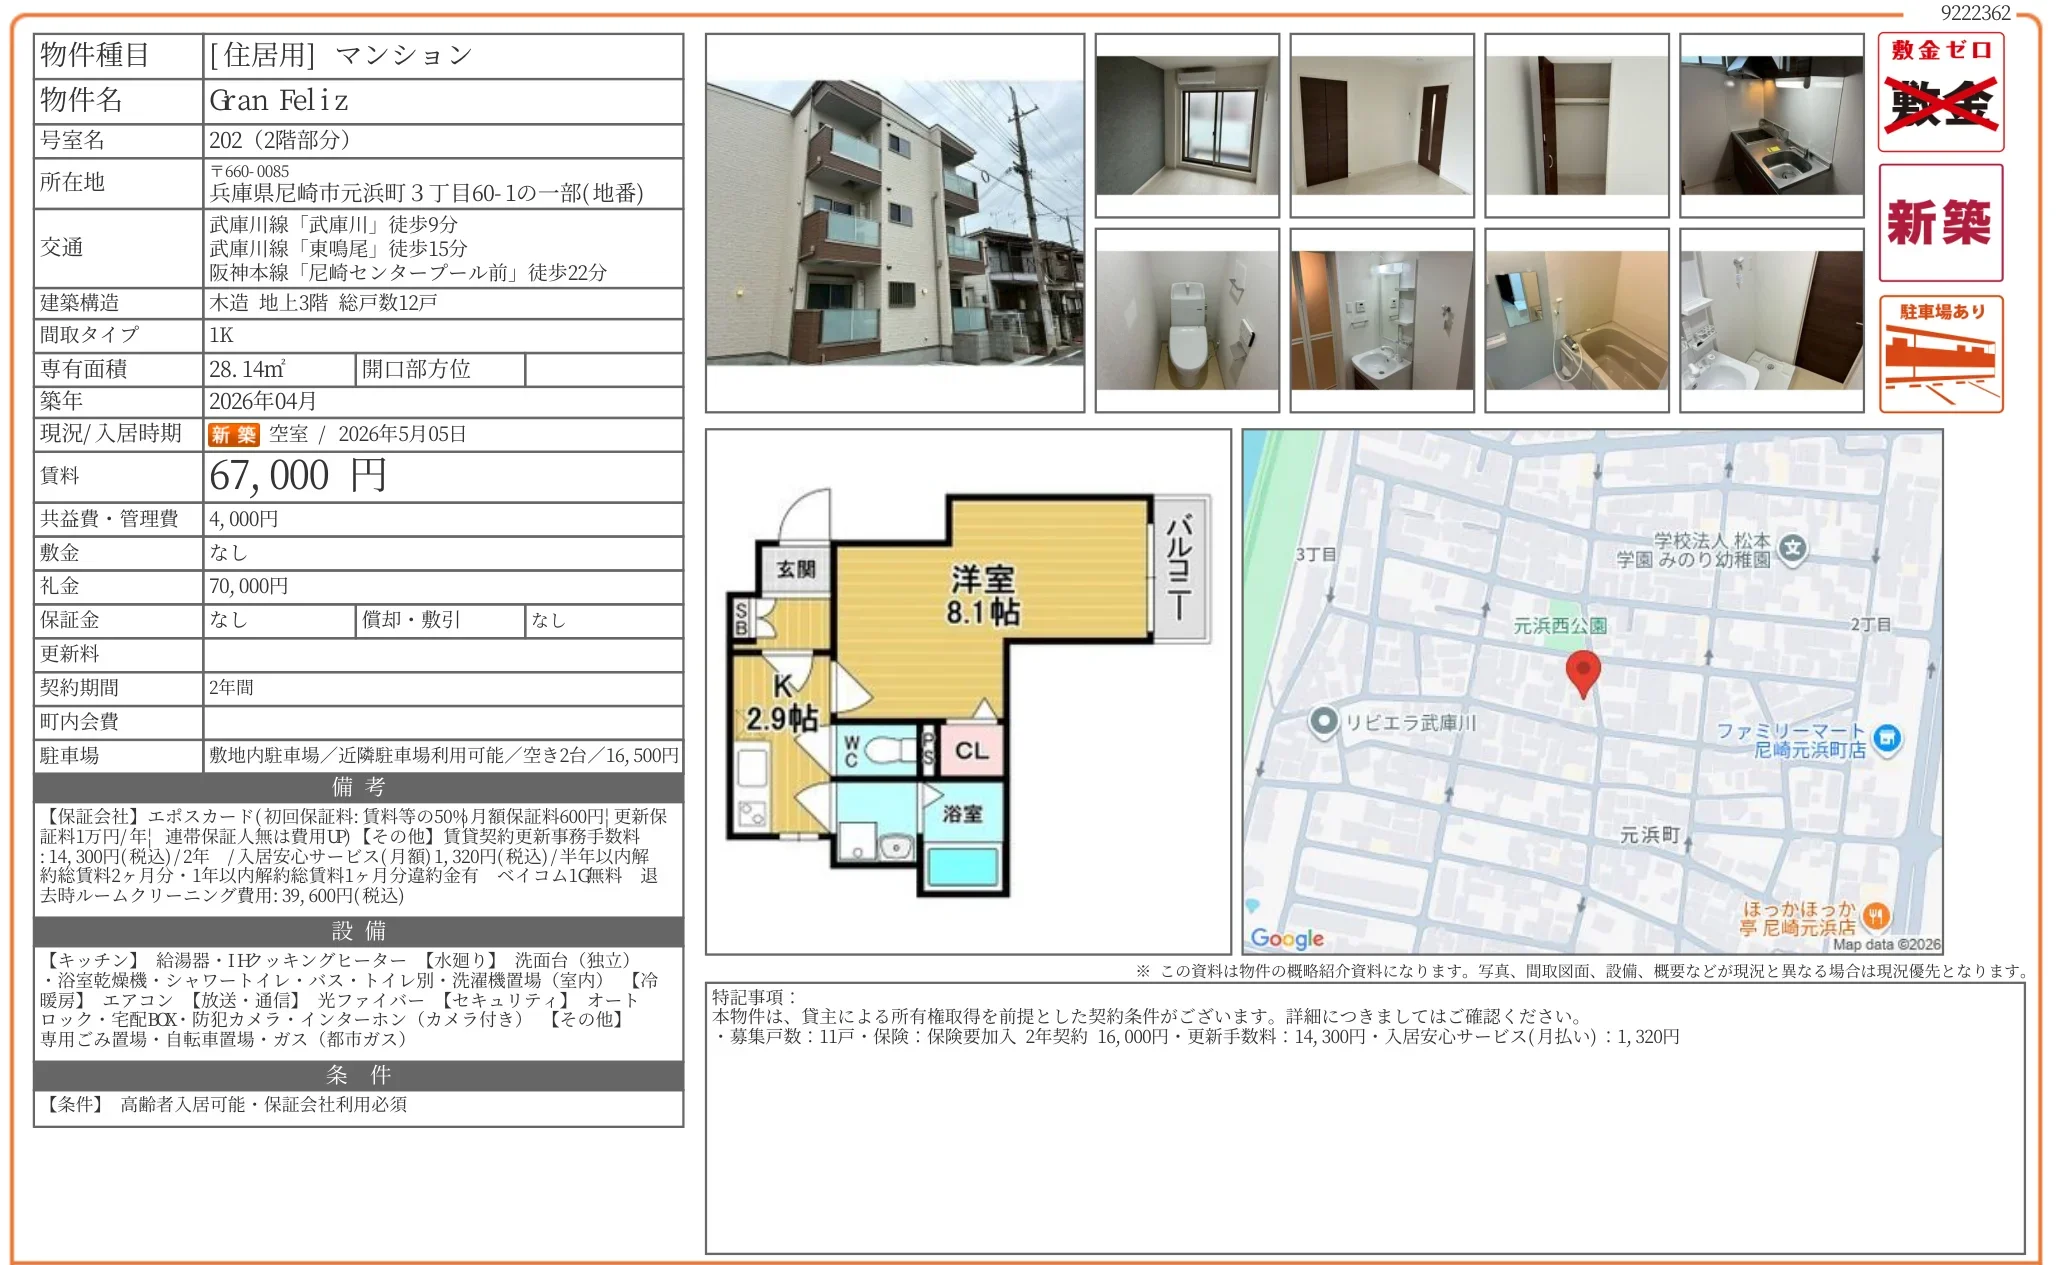Open the building exterior photo
The height and width of the screenshot is (1265, 2056).
pyautogui.click(x=894, y=223)
